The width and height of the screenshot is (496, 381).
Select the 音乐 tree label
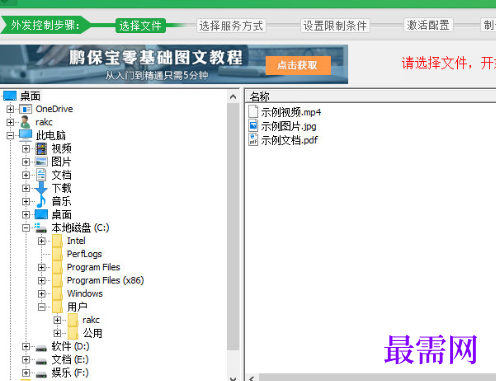(61, 201)
